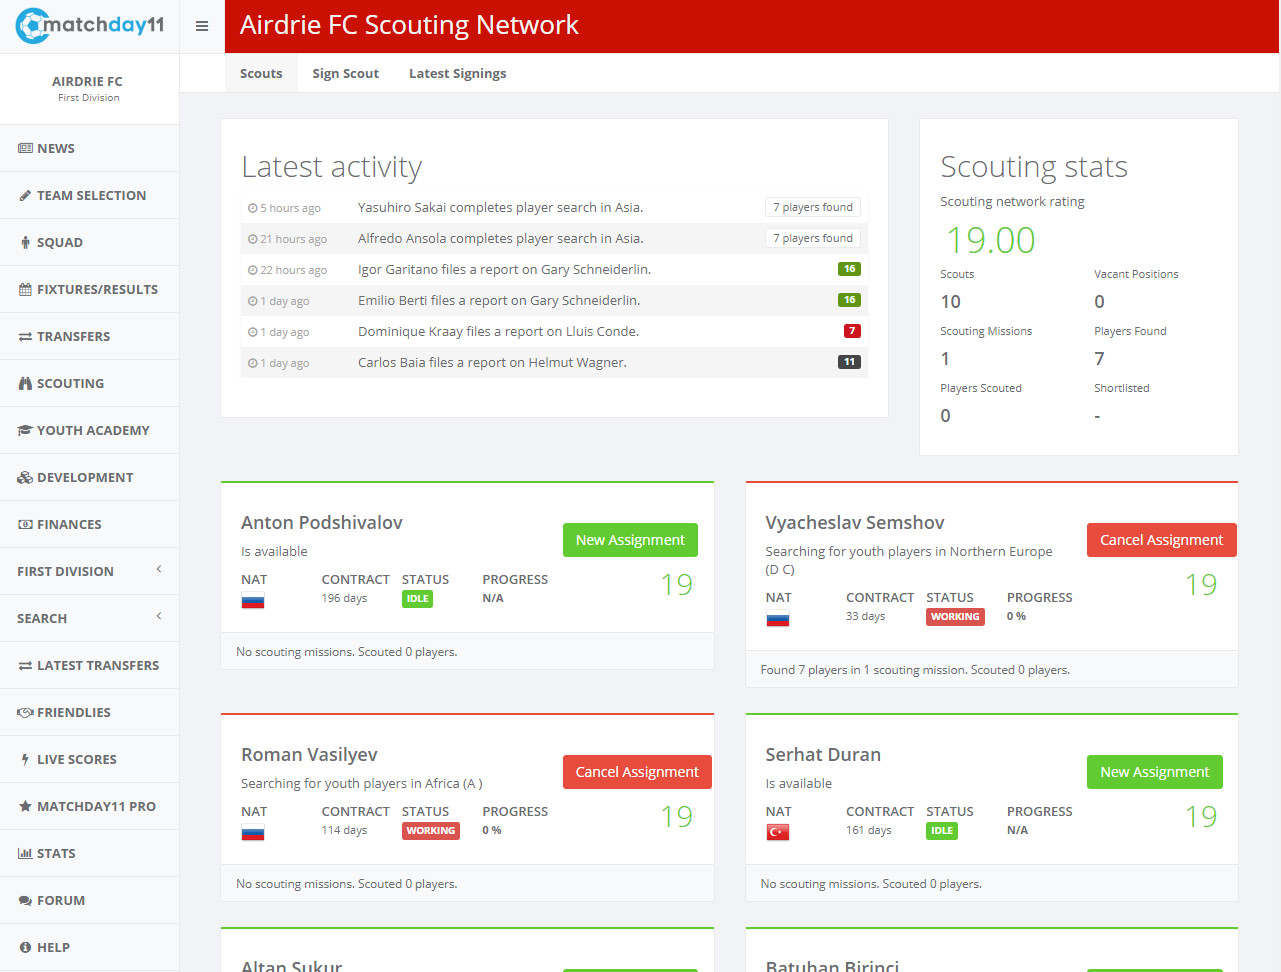Give Anton Podshivalov a New Assignment
The width and height of the screenshot is (1281, 972).
tap(630, 540)
